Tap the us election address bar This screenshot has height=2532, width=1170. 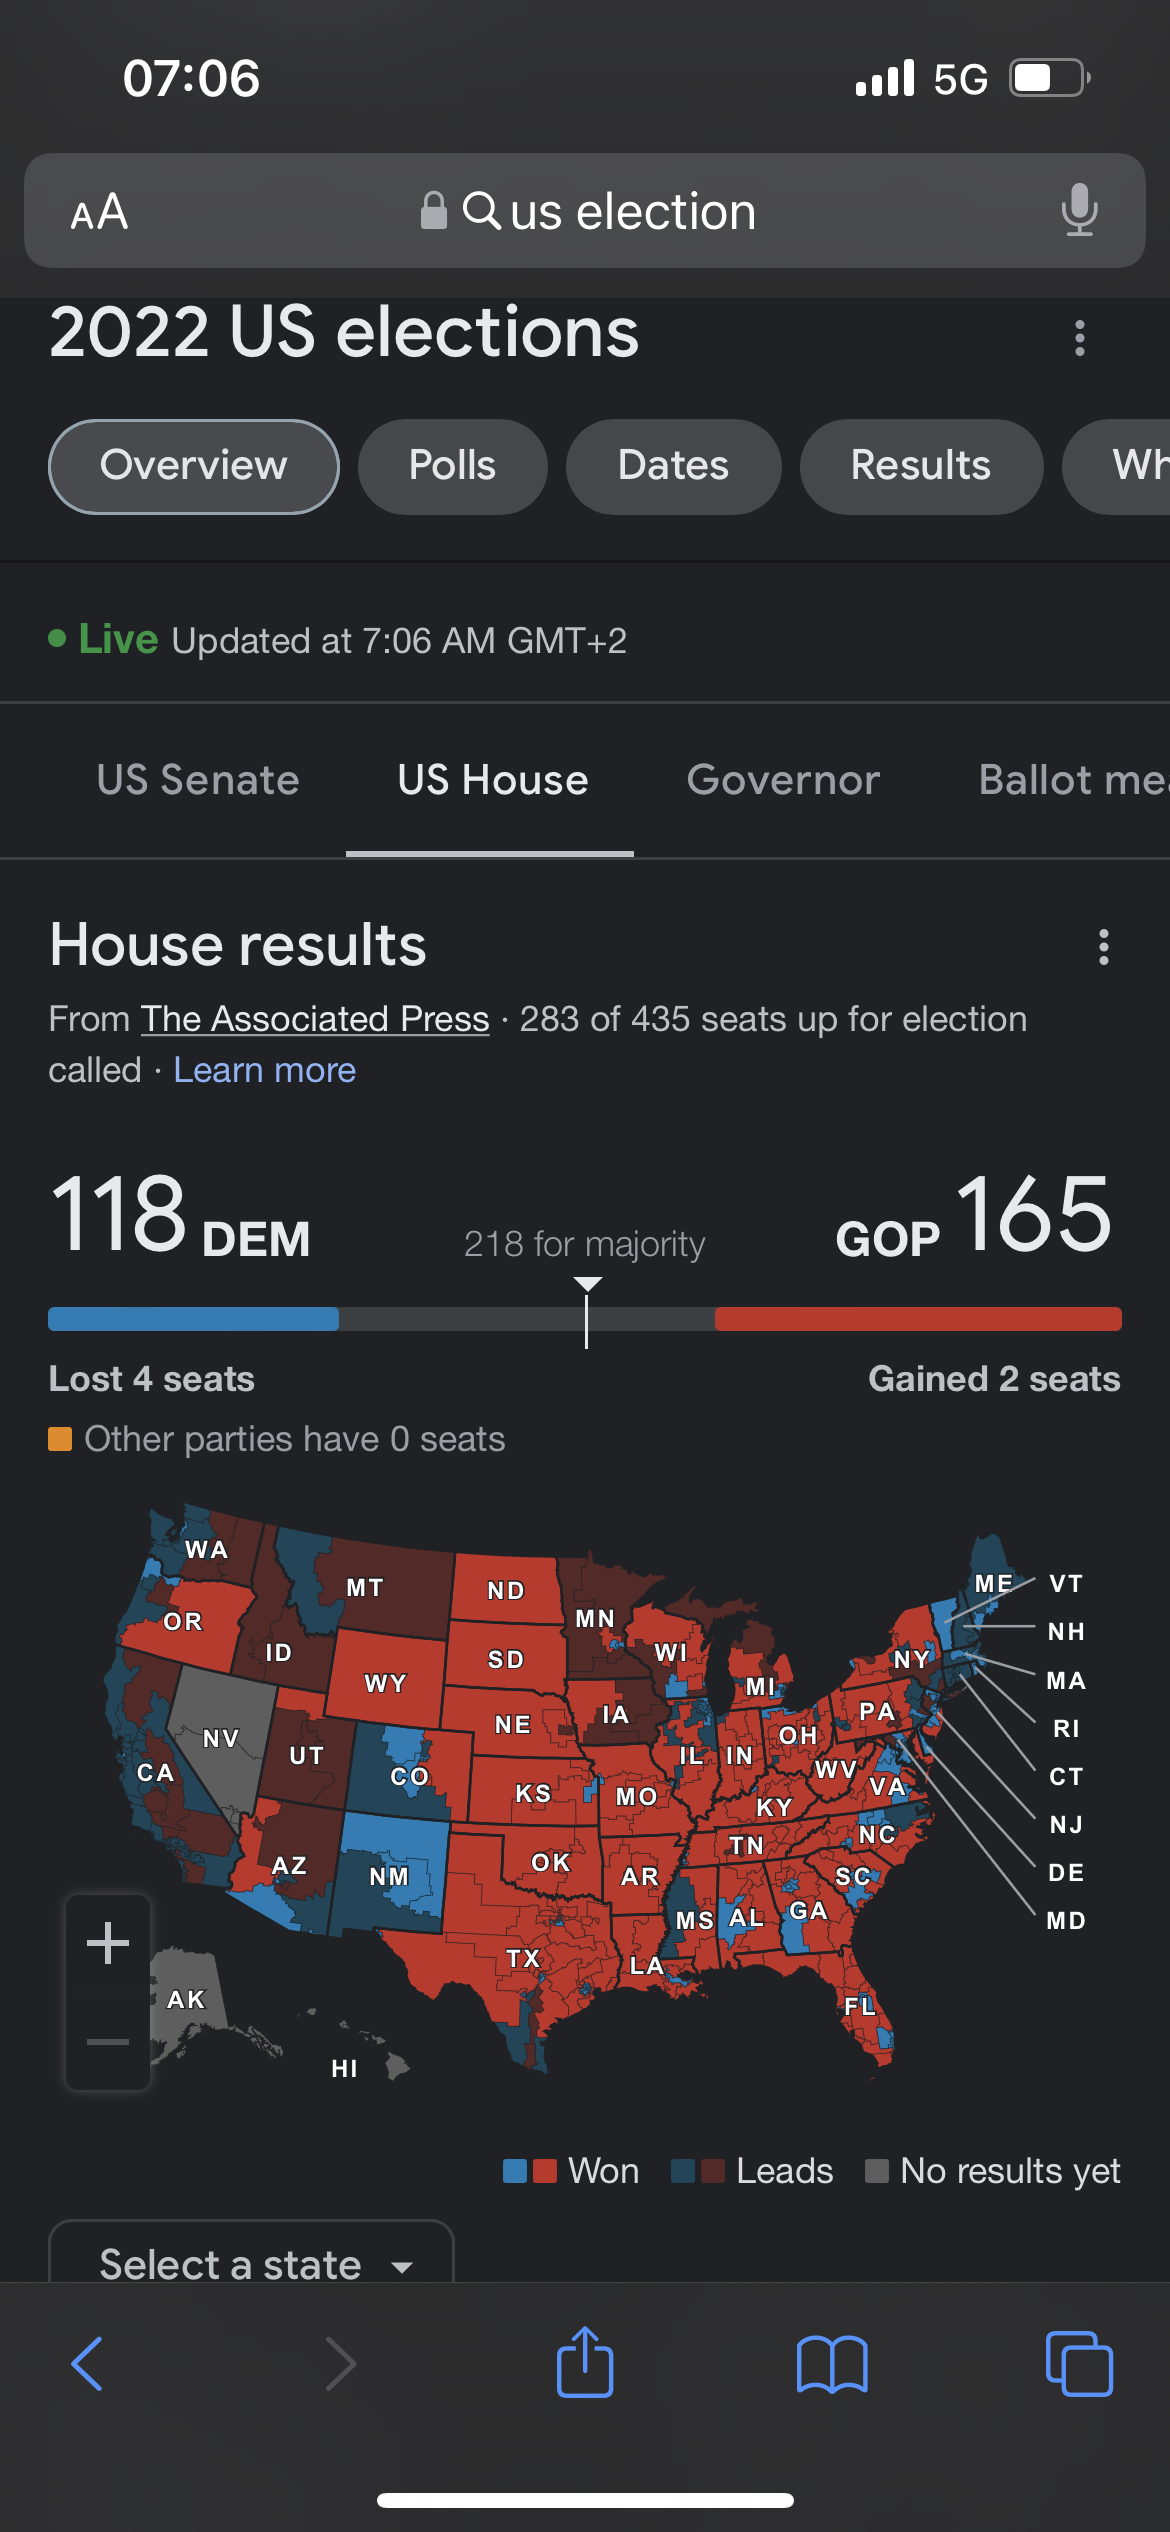pyautogui.click(x=585, y=210)
